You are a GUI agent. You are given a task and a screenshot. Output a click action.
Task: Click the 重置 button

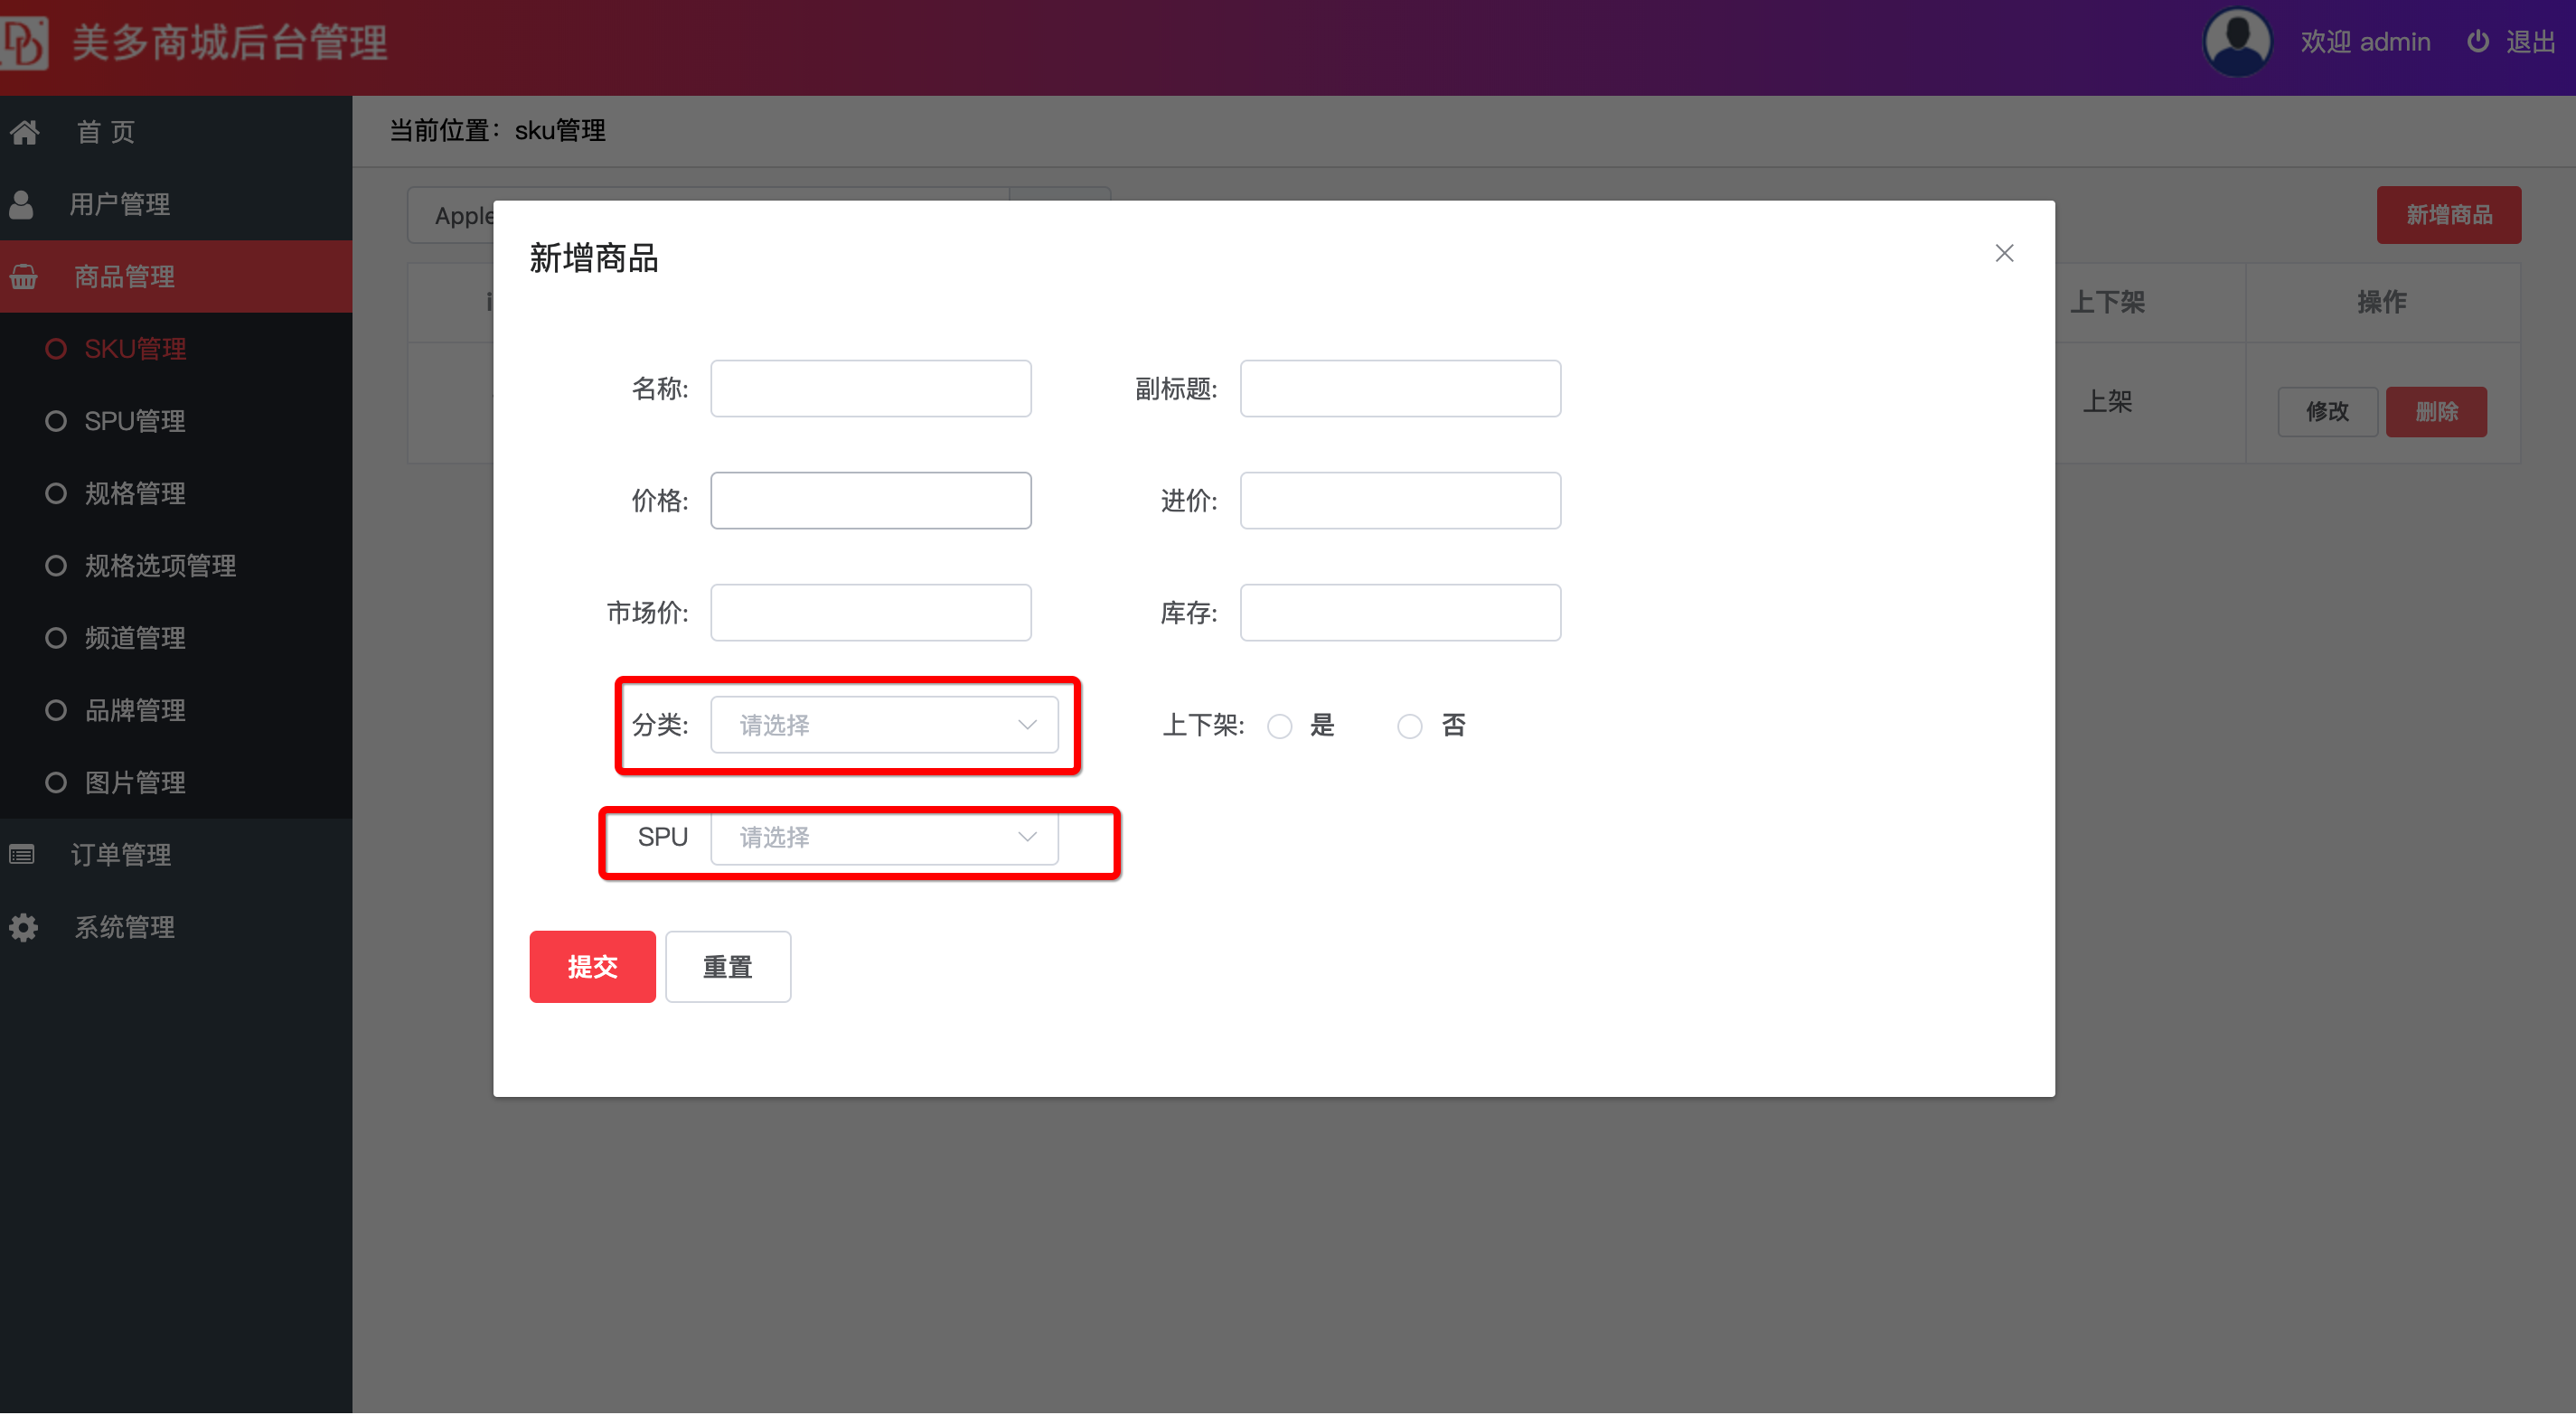[x=727, y=967]
